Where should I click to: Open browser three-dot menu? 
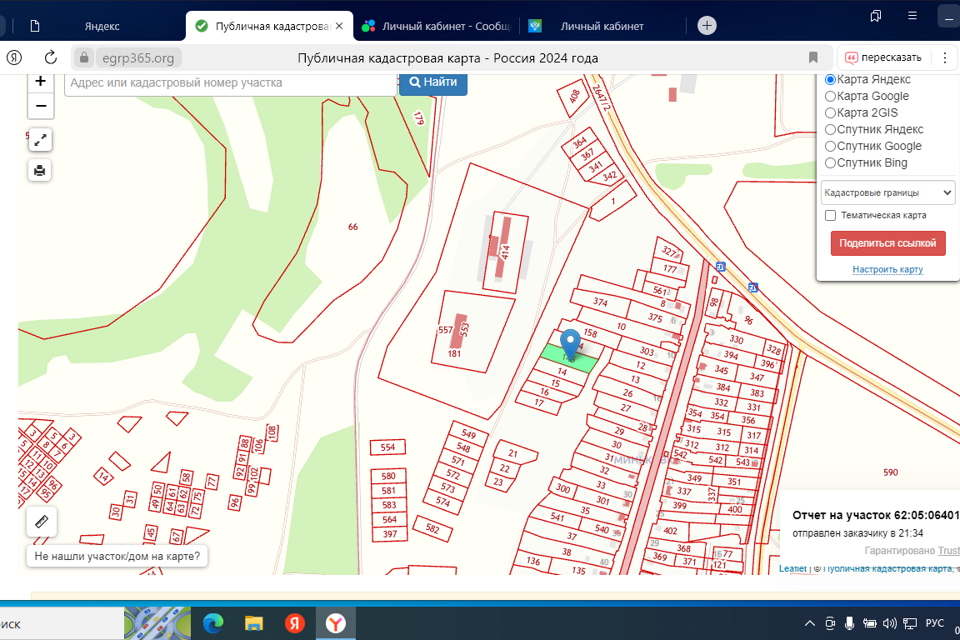coord(945,58)
